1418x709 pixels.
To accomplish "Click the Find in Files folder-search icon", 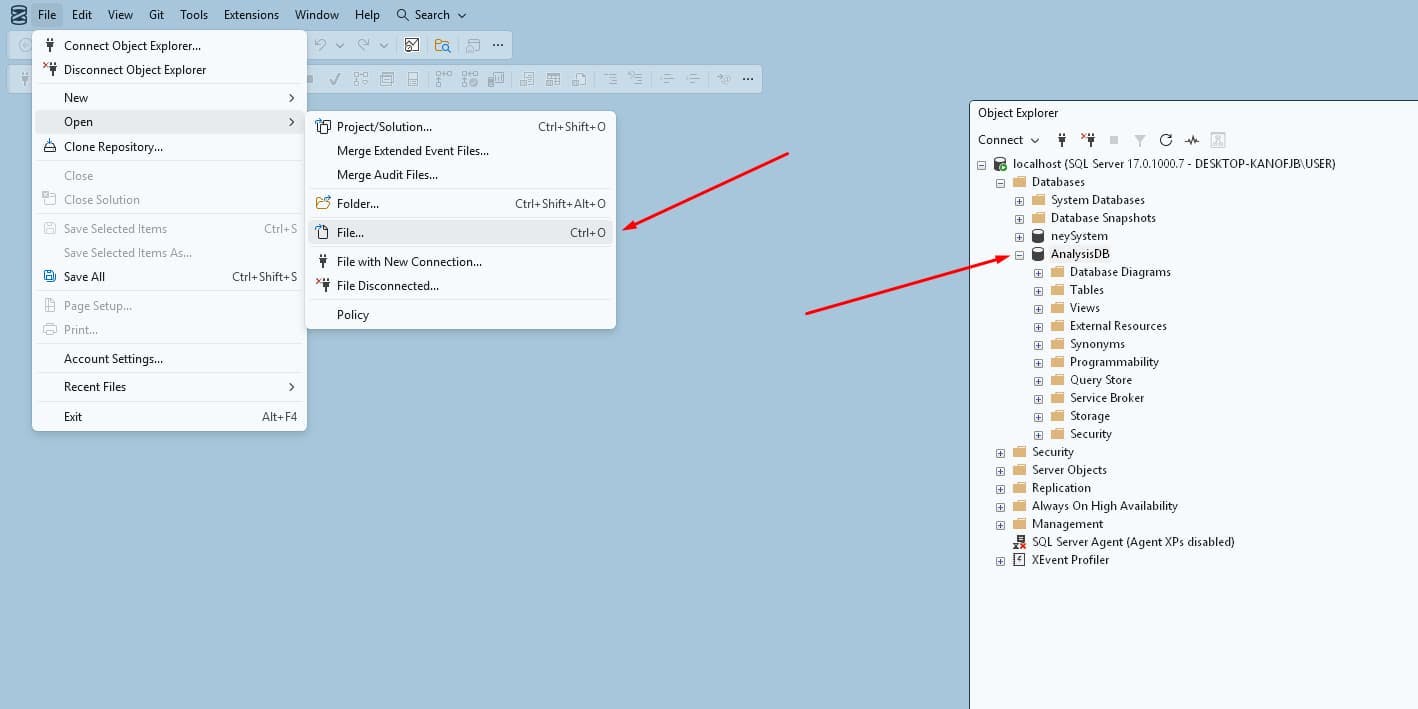I will (442, 45).
